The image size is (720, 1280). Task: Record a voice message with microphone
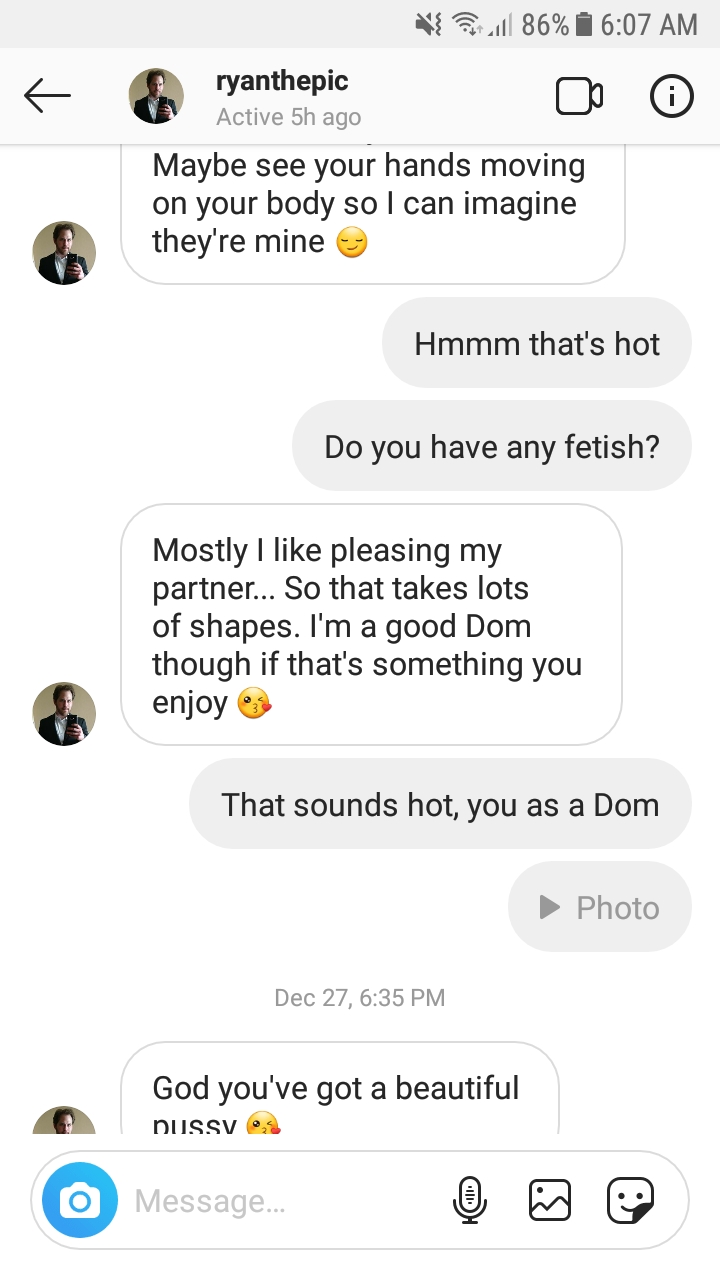(469, 1200)
